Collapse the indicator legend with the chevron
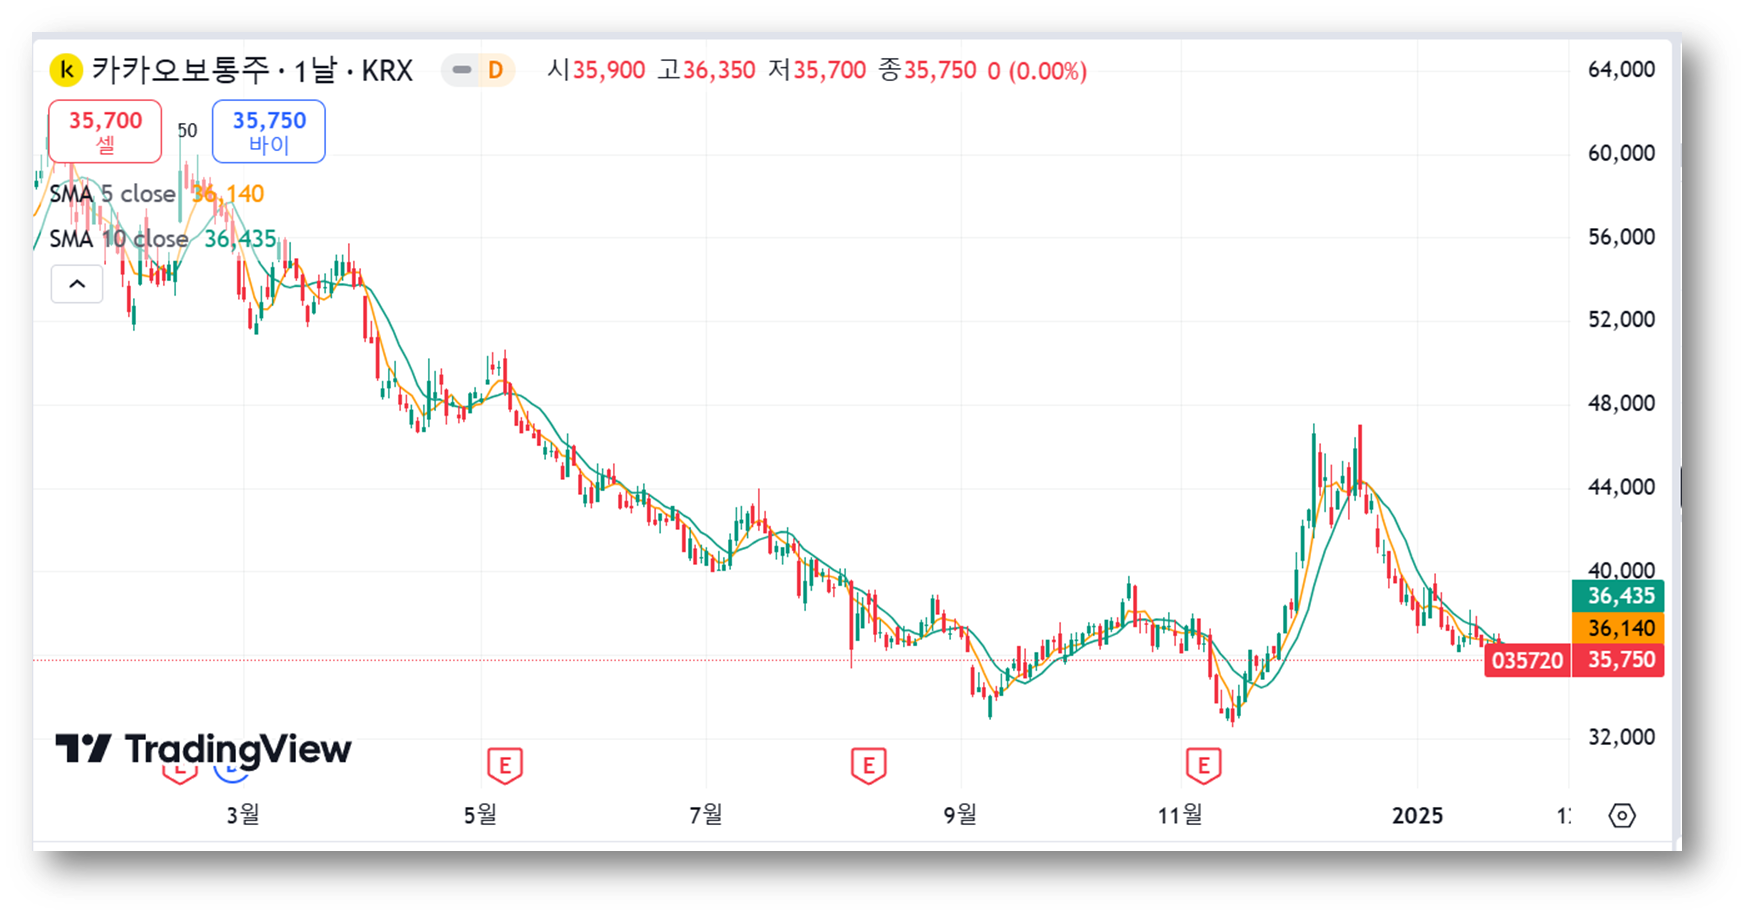Image resolution: width=1747 pixels, height=916 pixels. (x=77, y=285)
